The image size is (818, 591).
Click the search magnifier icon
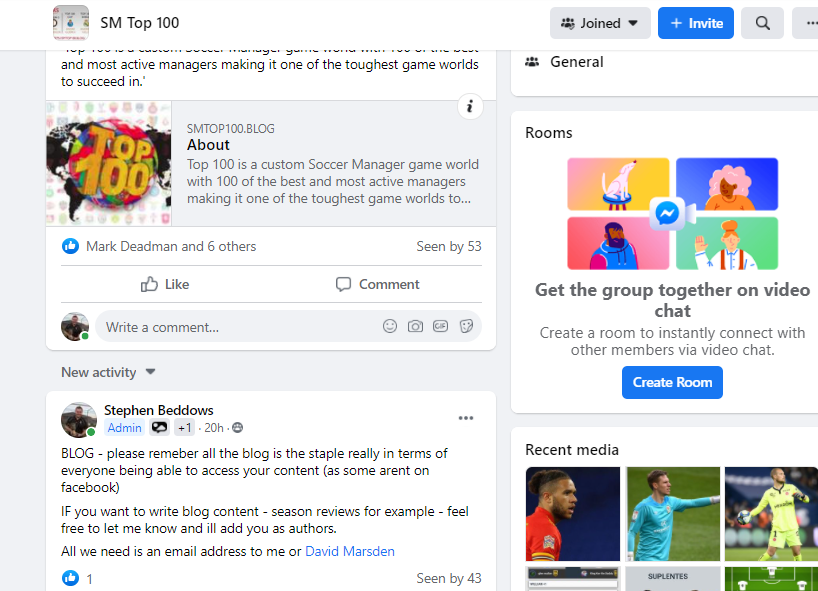tap(762, 23)
